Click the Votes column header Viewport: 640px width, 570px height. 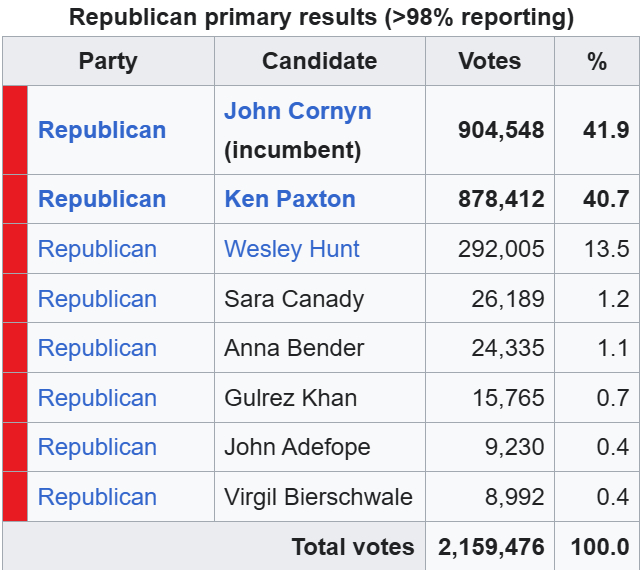point(489,61)
